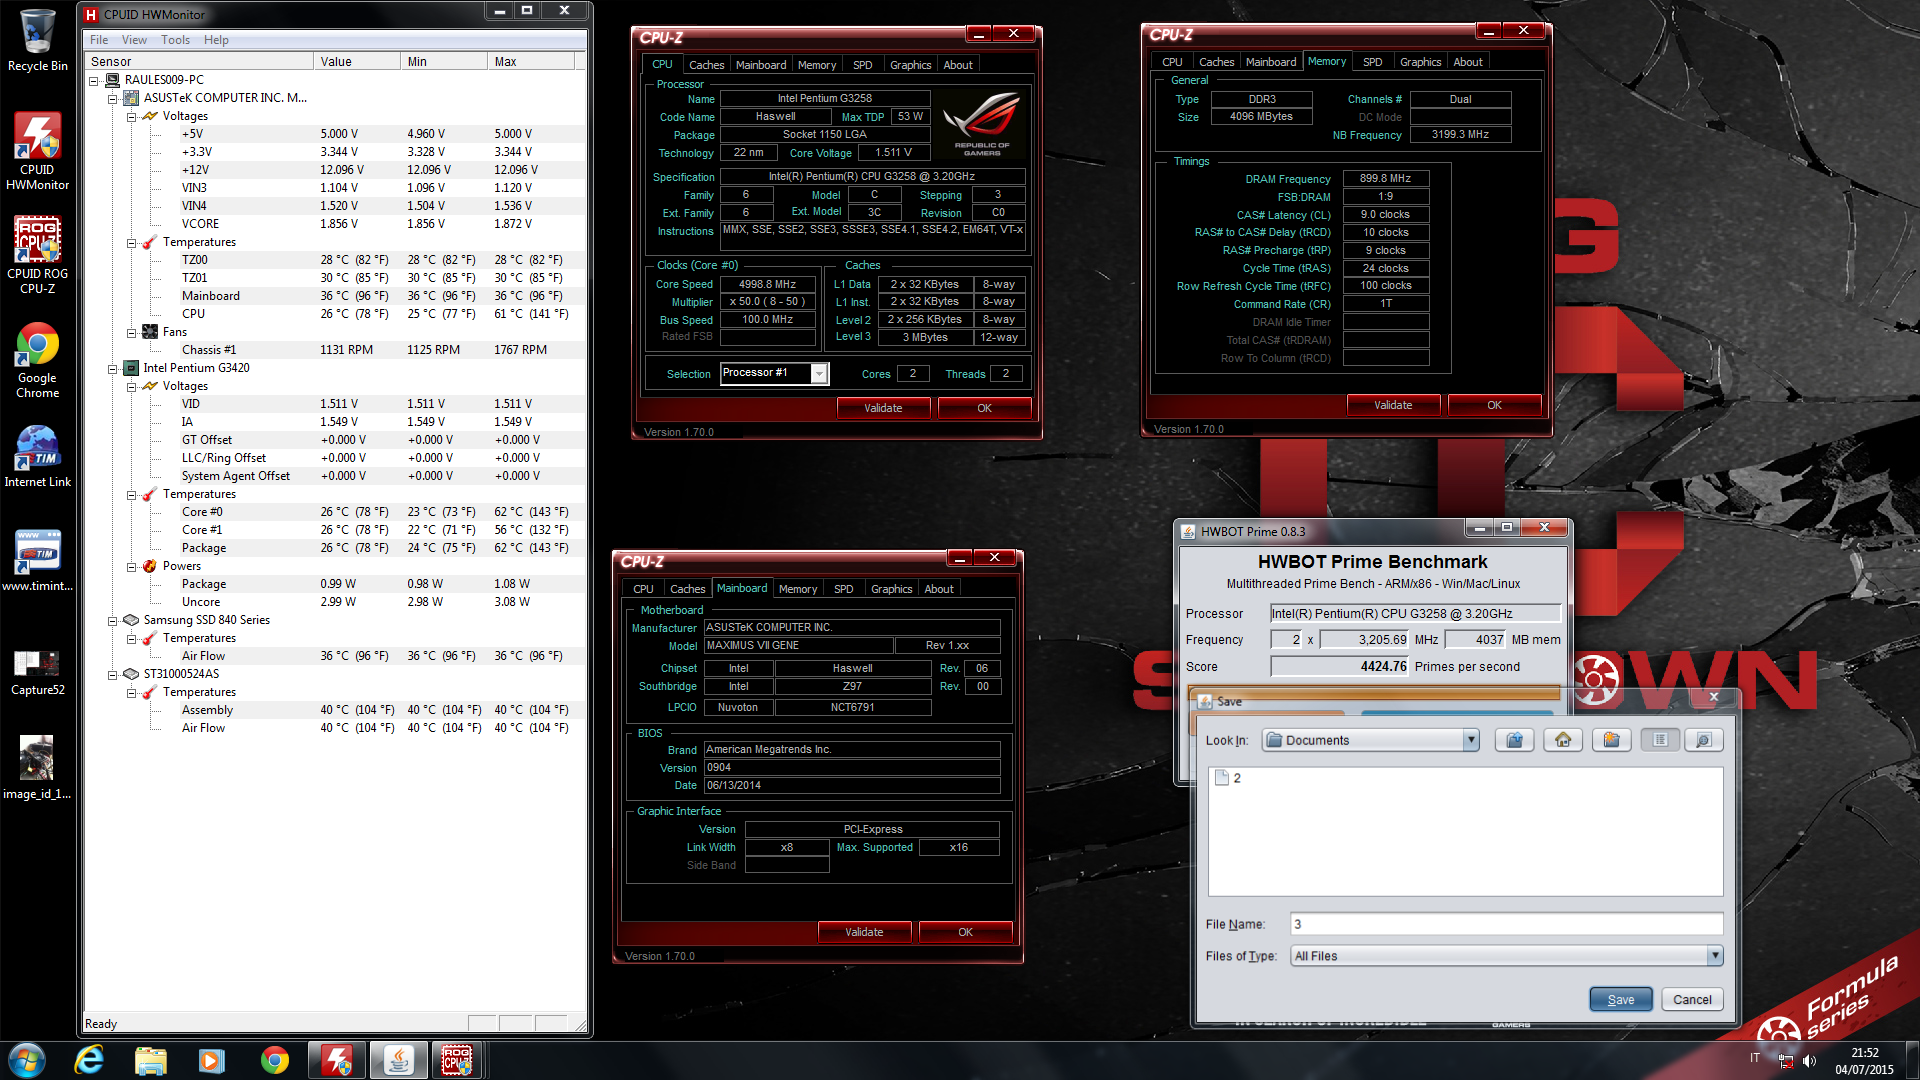Open www.timint desktop shortcut

pos(37,560)
